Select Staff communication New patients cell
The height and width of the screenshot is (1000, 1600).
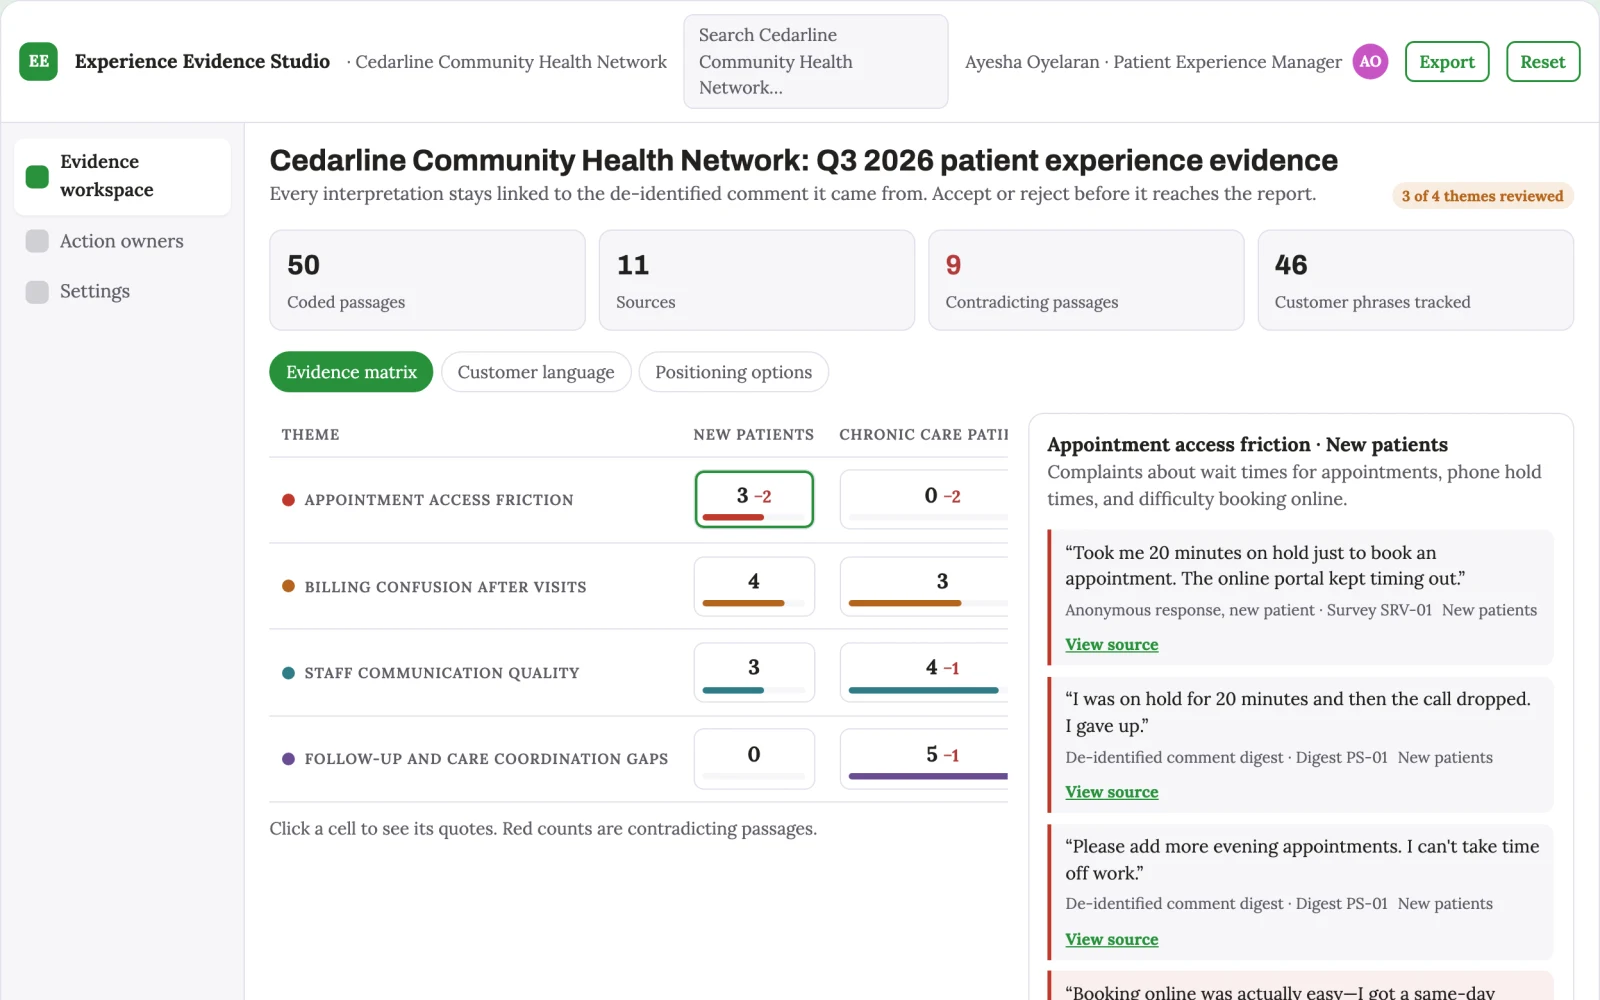click(x=754, y=672)
